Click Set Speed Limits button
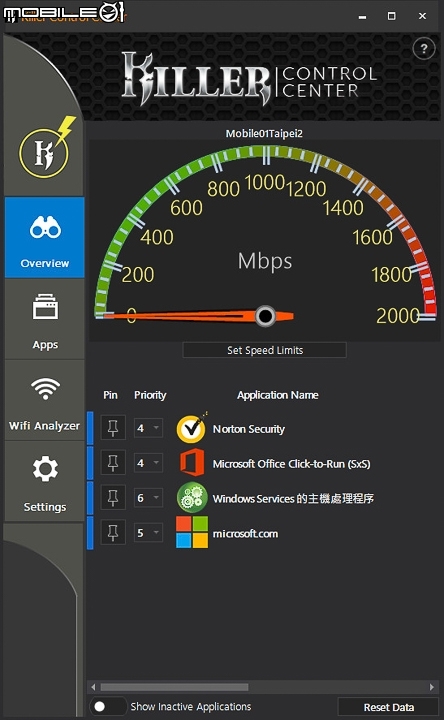Viewport: 444px width, 720px height. click(x=264, y=350)
